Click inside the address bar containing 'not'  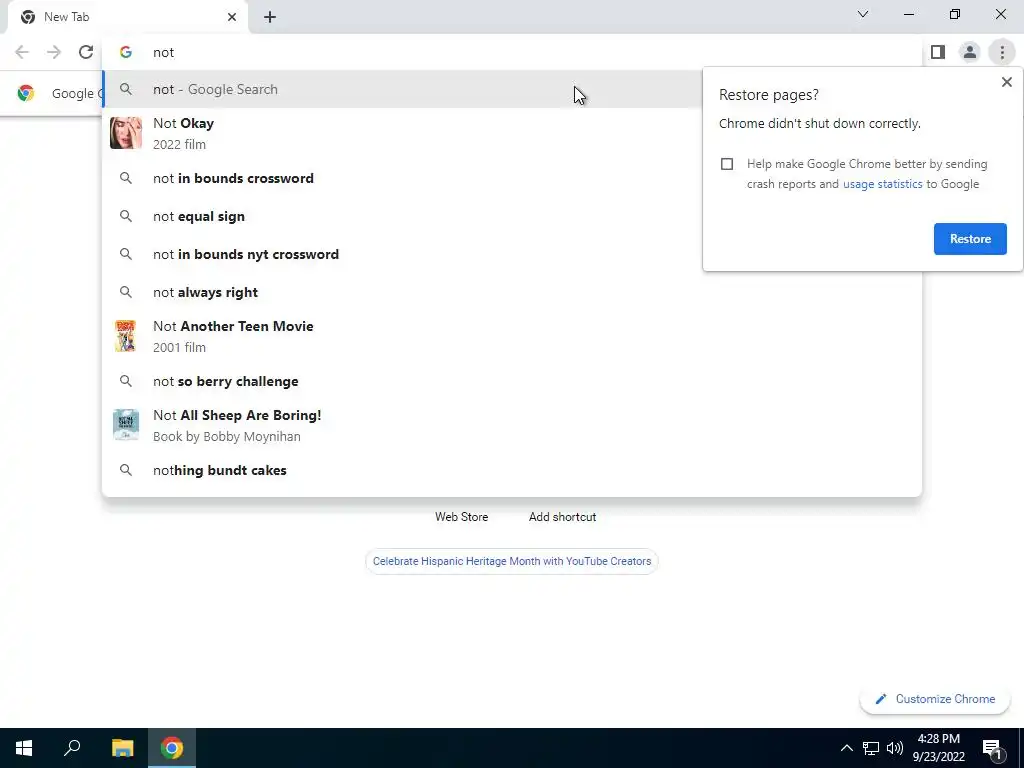coord(512,52)
